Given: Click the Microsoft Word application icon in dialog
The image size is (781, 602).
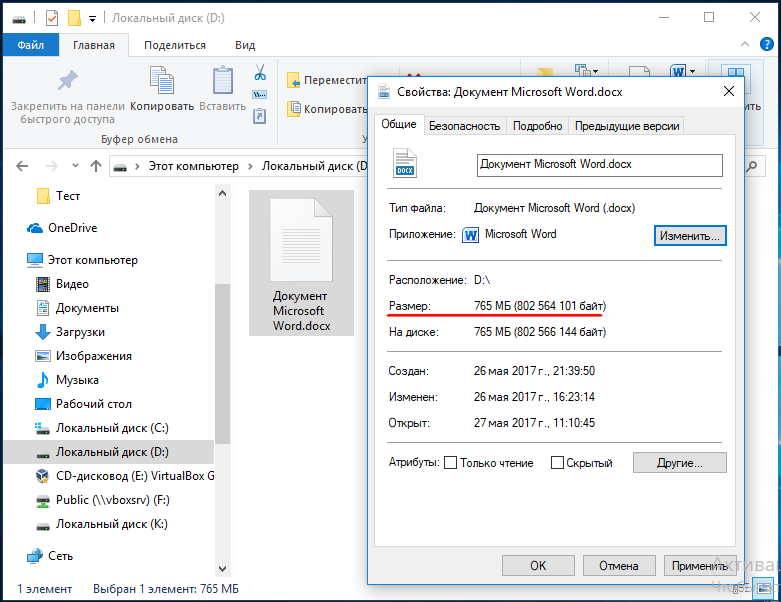Looking at the screenshot, I should tap(470, 235).
